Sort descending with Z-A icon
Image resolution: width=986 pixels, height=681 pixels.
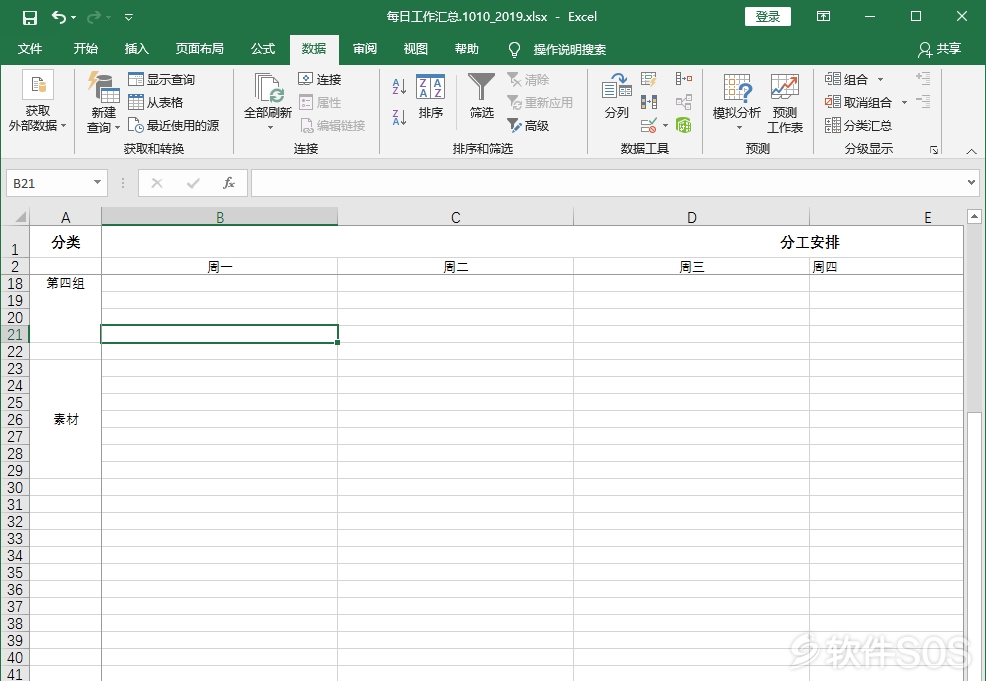399,117
